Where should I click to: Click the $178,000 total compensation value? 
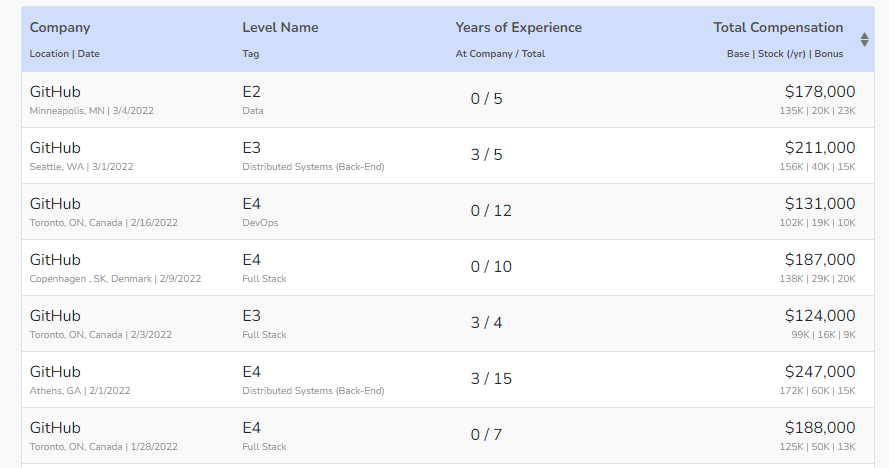click(x=820, y=91)
